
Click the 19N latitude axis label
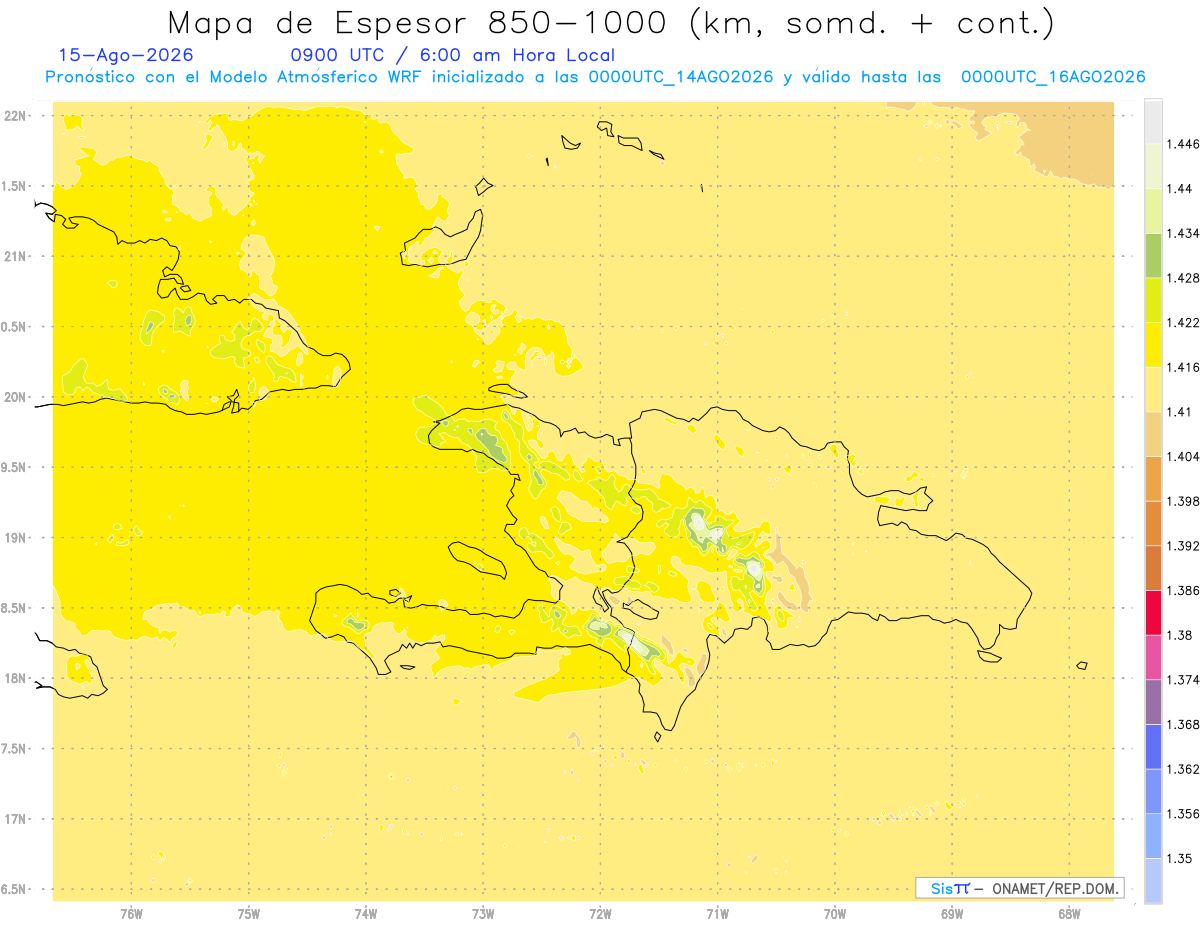(x=16, y=538)
